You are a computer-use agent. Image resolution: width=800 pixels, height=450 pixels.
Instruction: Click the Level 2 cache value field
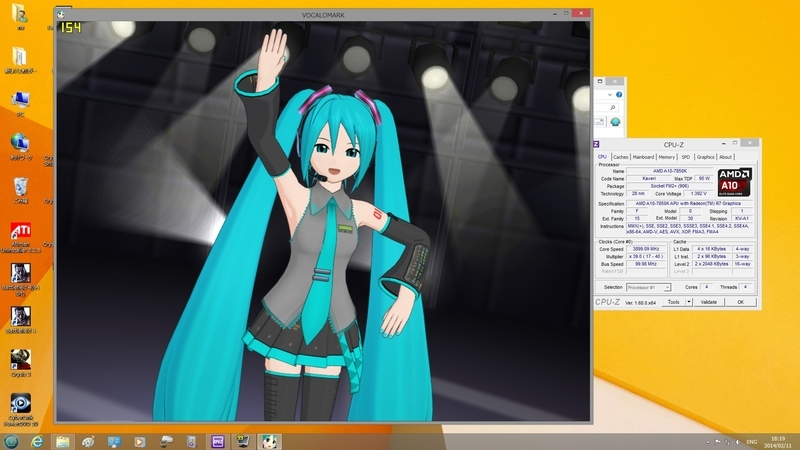(x=711, y=264)
